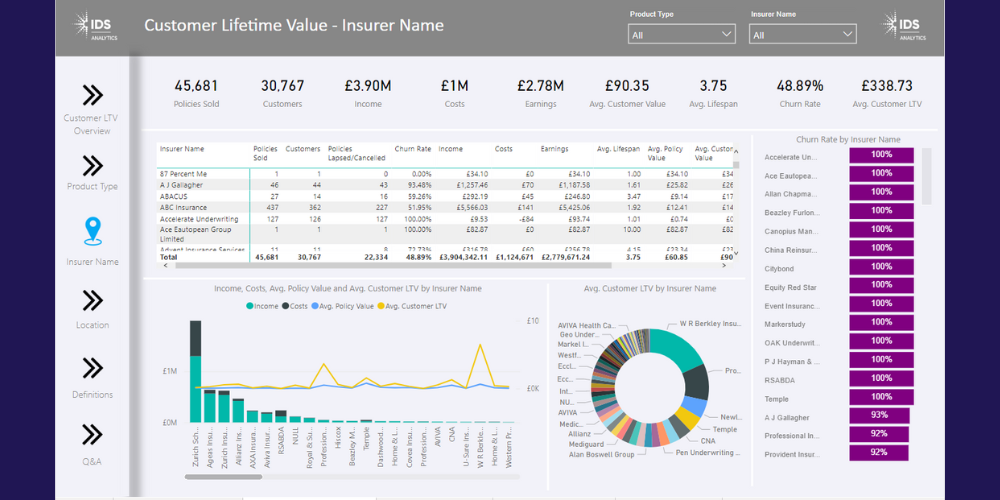This screenshot has width=1000, height=500.
Task: Open the Q&A page chevron icon
Action: coord(92,435)
